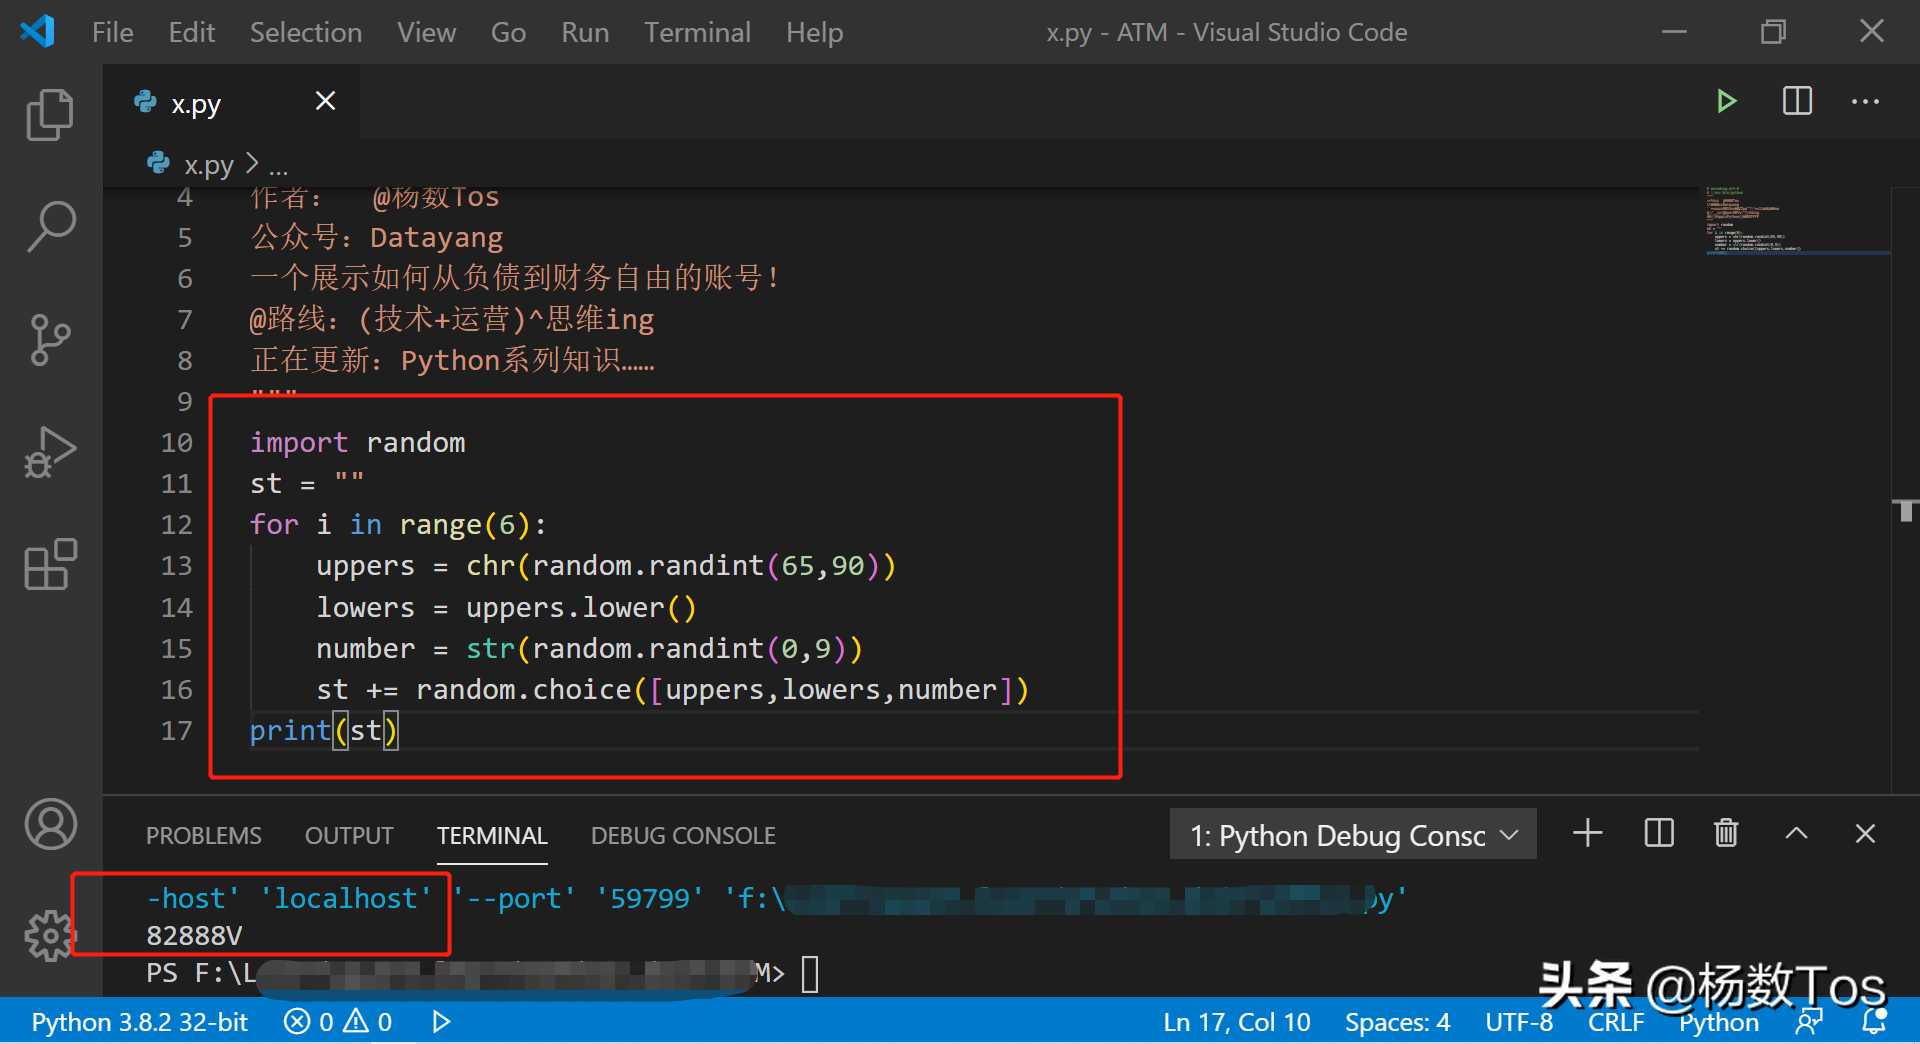
Task: Open the View menu
Action: [x=426, y=32]
